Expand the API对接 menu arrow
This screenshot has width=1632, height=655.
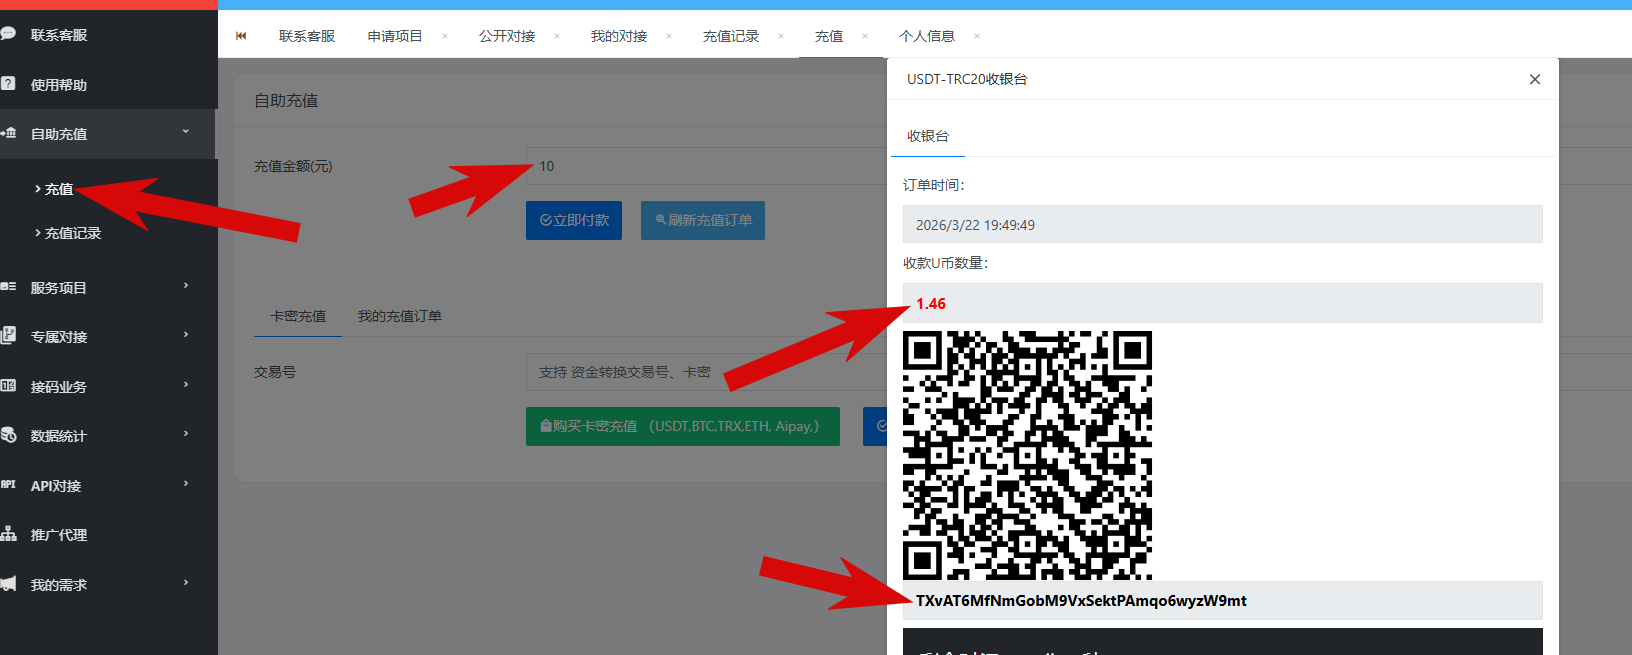[186, 484]
